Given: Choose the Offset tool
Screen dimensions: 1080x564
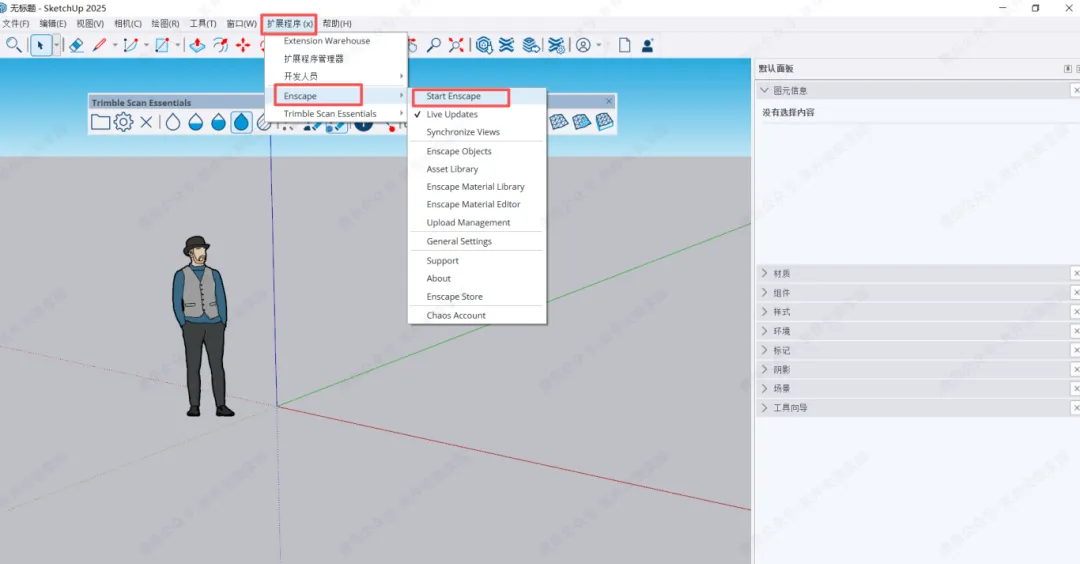Looking at the screenshot, I should [220, 45].
